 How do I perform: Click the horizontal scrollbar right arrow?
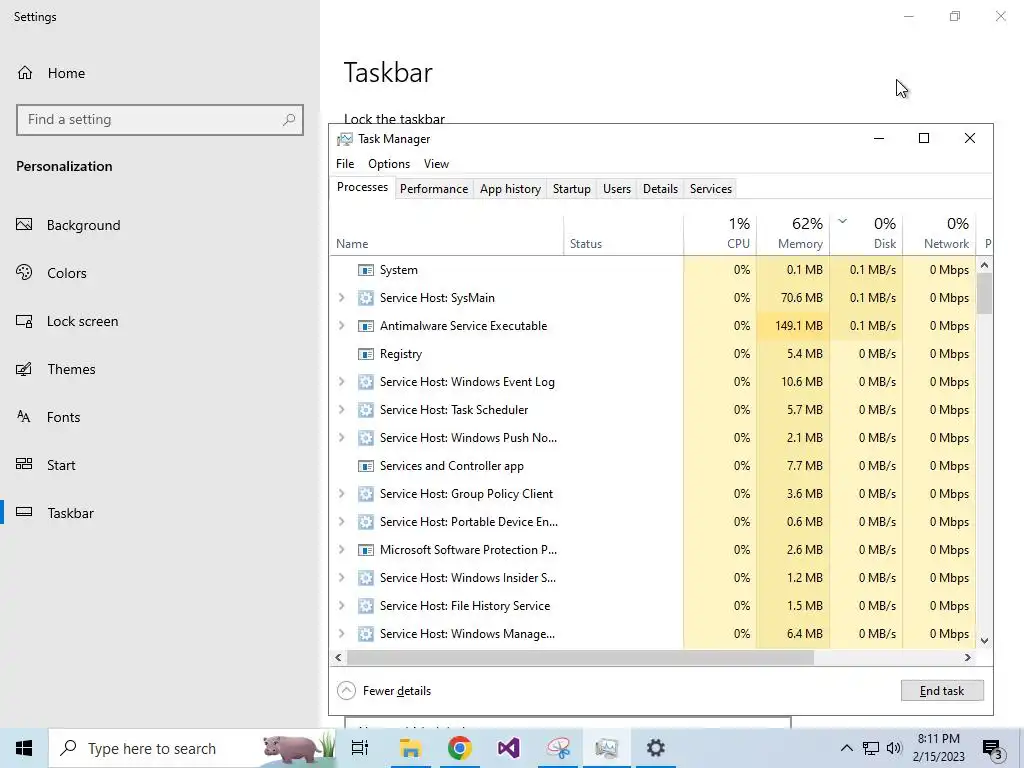click(968, 658)
